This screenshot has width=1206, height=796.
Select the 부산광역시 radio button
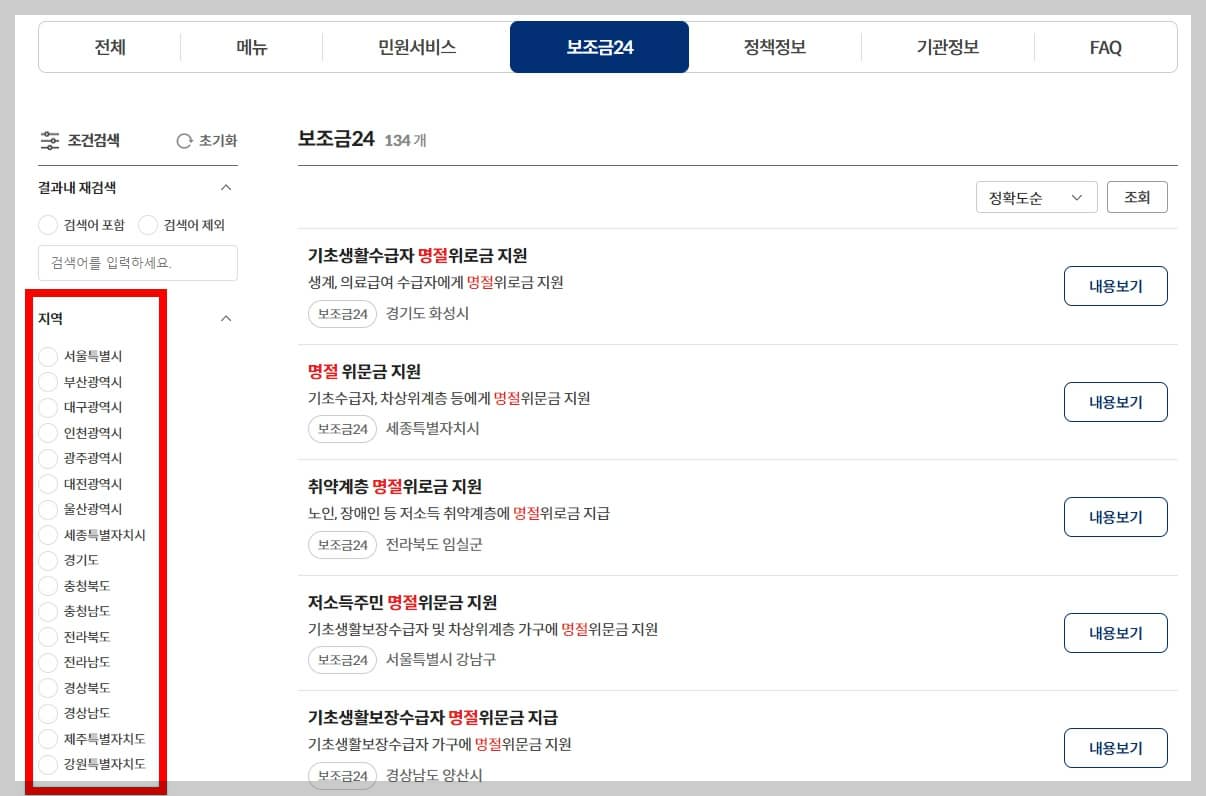point(47,381)
